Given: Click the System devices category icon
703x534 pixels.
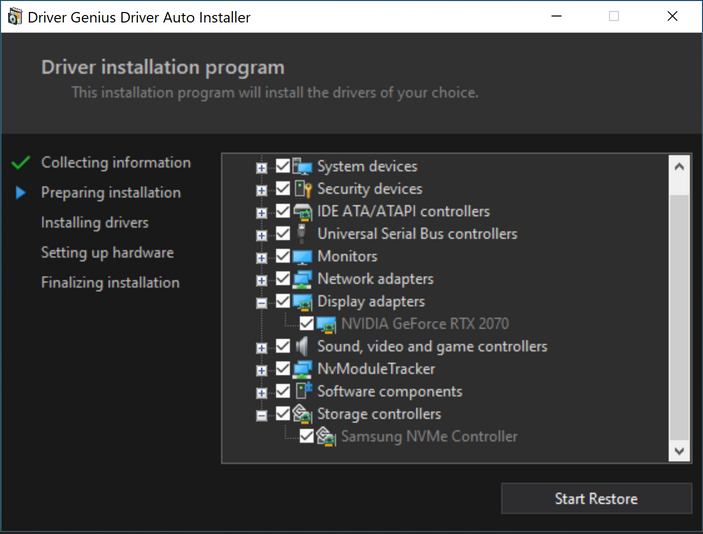Looking at the screenshot, I should tap(302, 166).
